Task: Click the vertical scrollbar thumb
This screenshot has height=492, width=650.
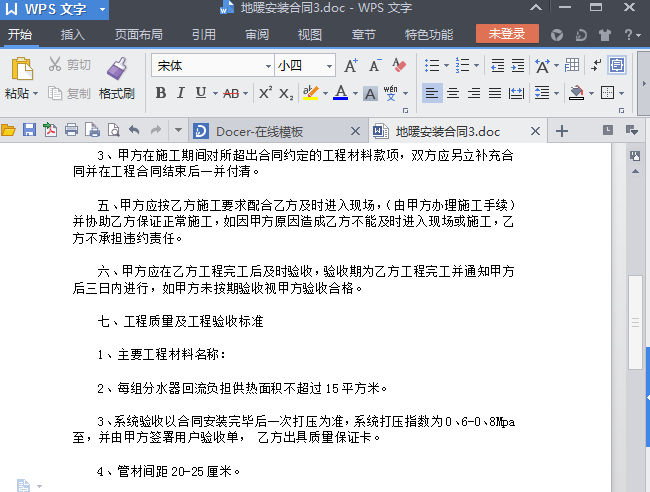Action: point(635,322)
